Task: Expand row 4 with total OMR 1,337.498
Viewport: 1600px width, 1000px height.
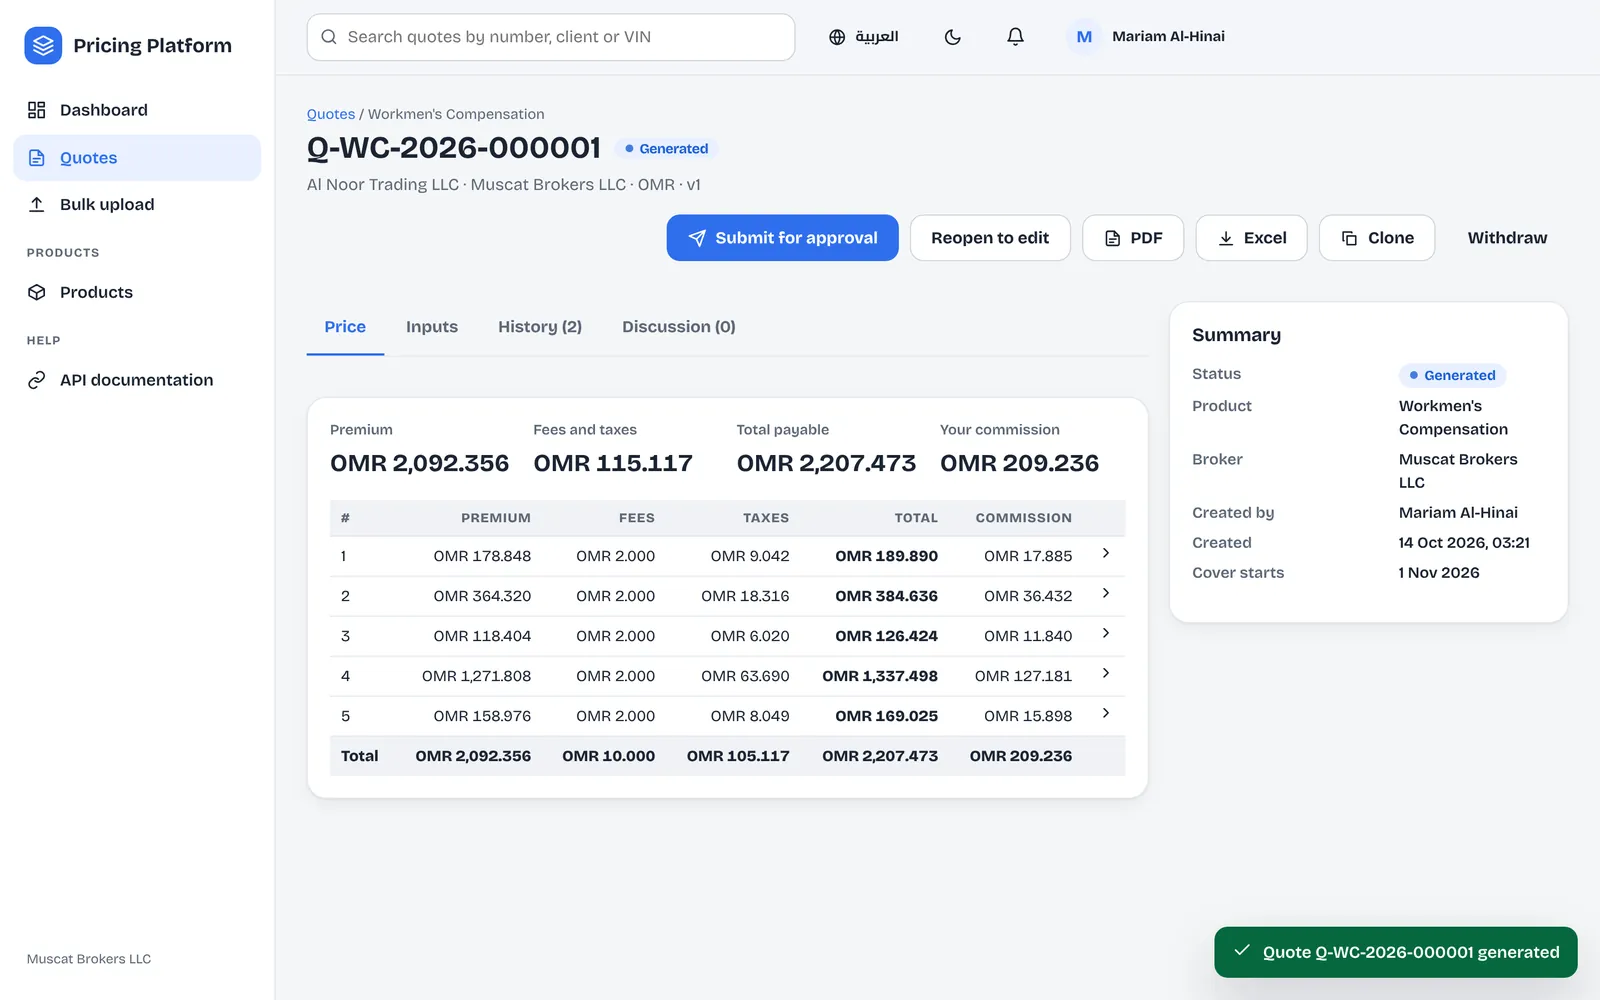Action: (x=1105, y=673)
